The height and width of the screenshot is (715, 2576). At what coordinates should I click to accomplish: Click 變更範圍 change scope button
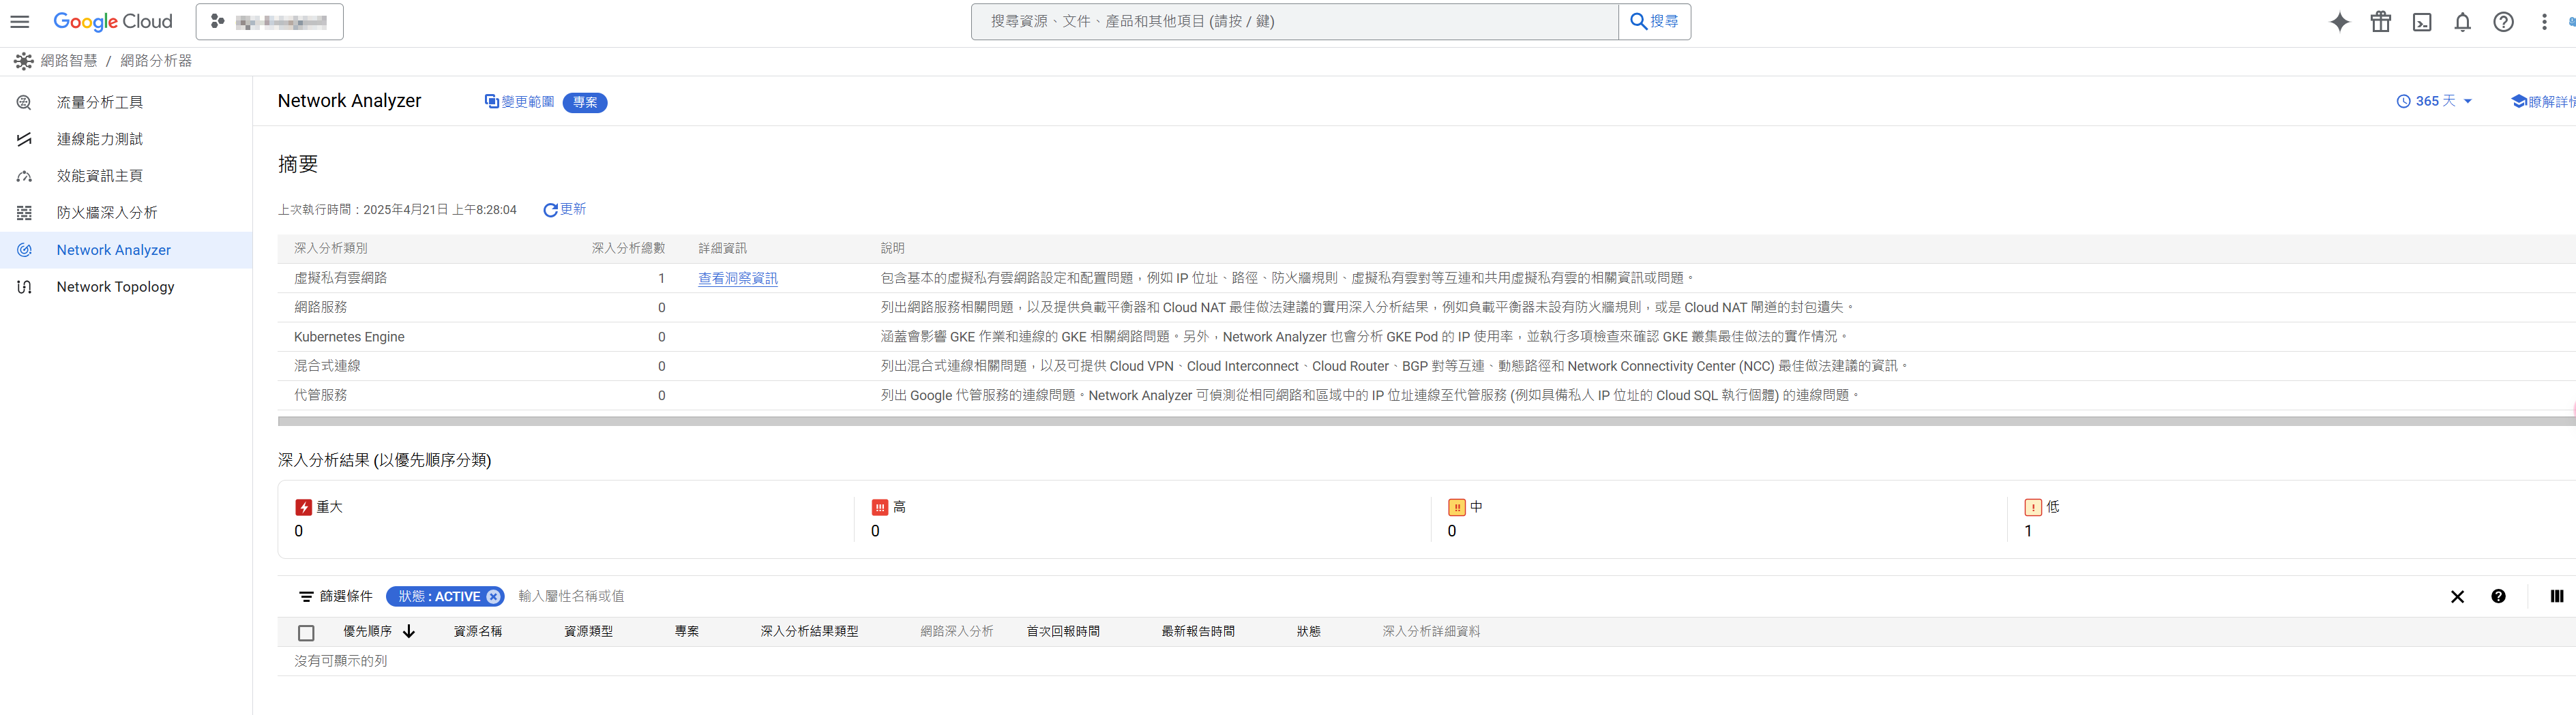[x=519, y=102]
